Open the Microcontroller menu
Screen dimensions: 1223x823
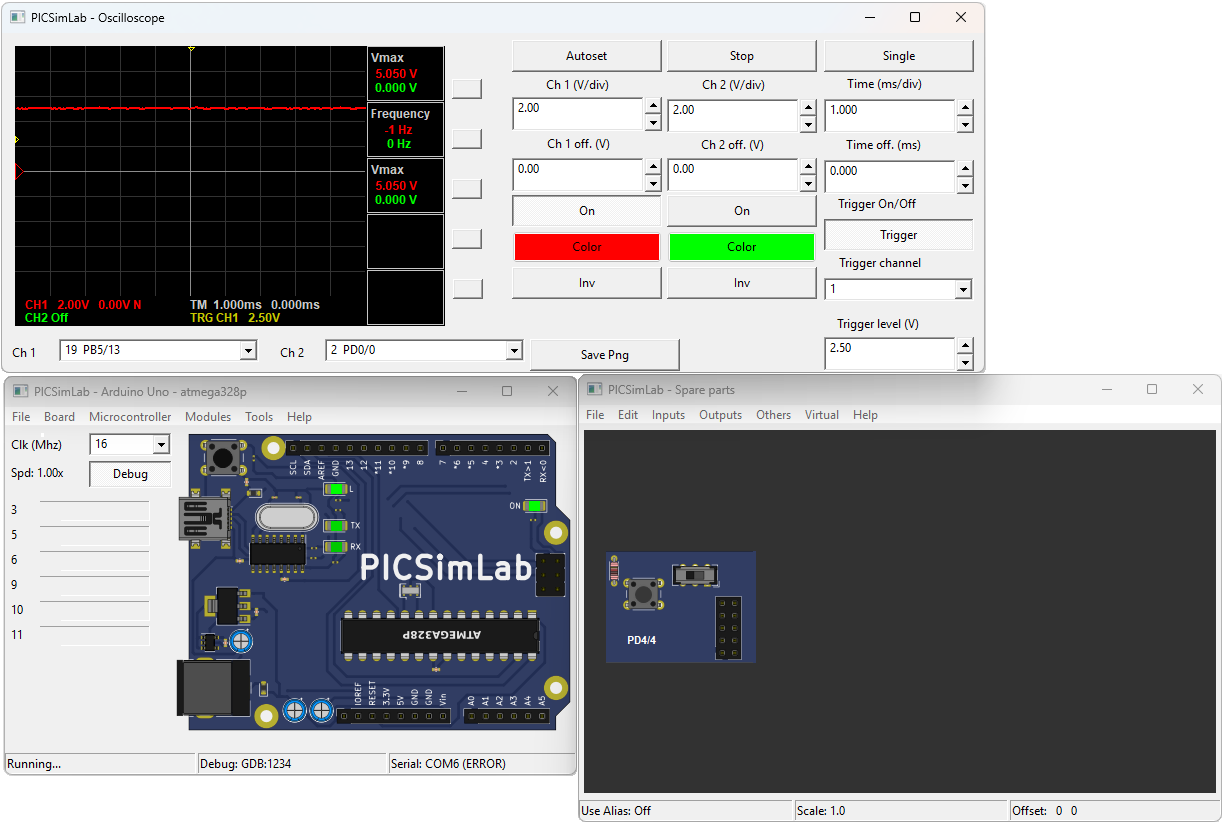coord(130,417)
